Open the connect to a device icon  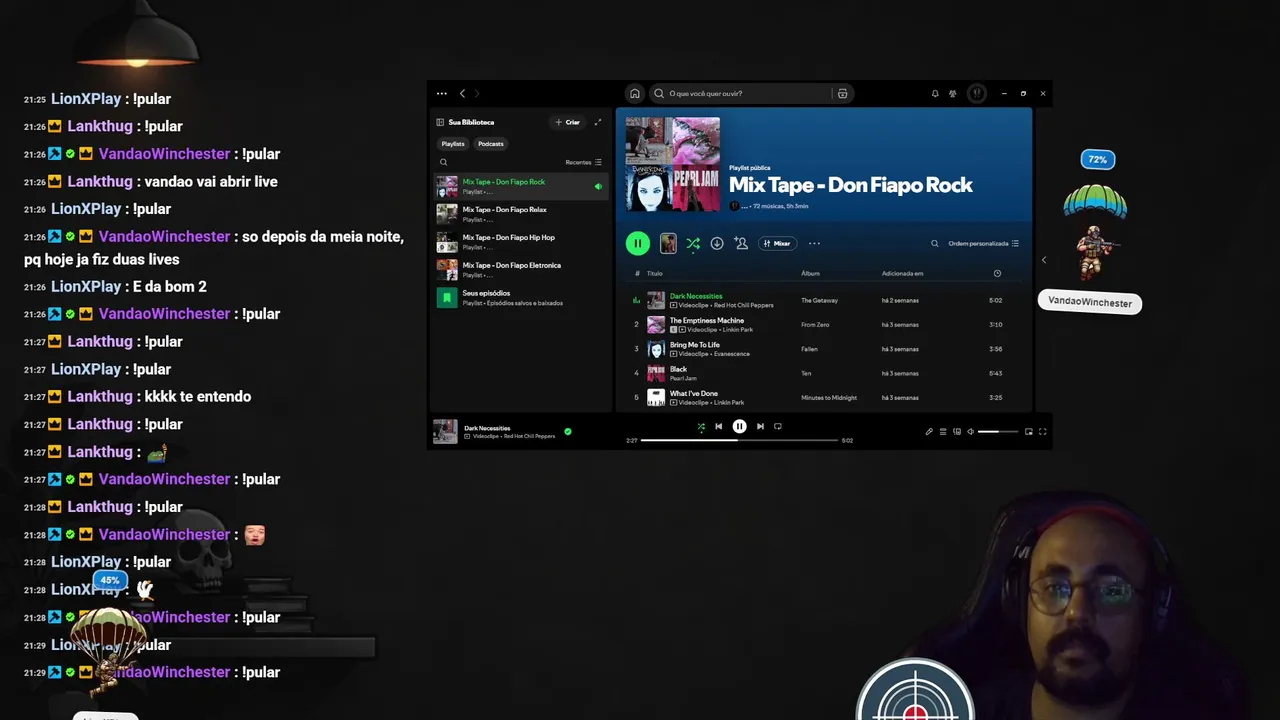(957, 431)
